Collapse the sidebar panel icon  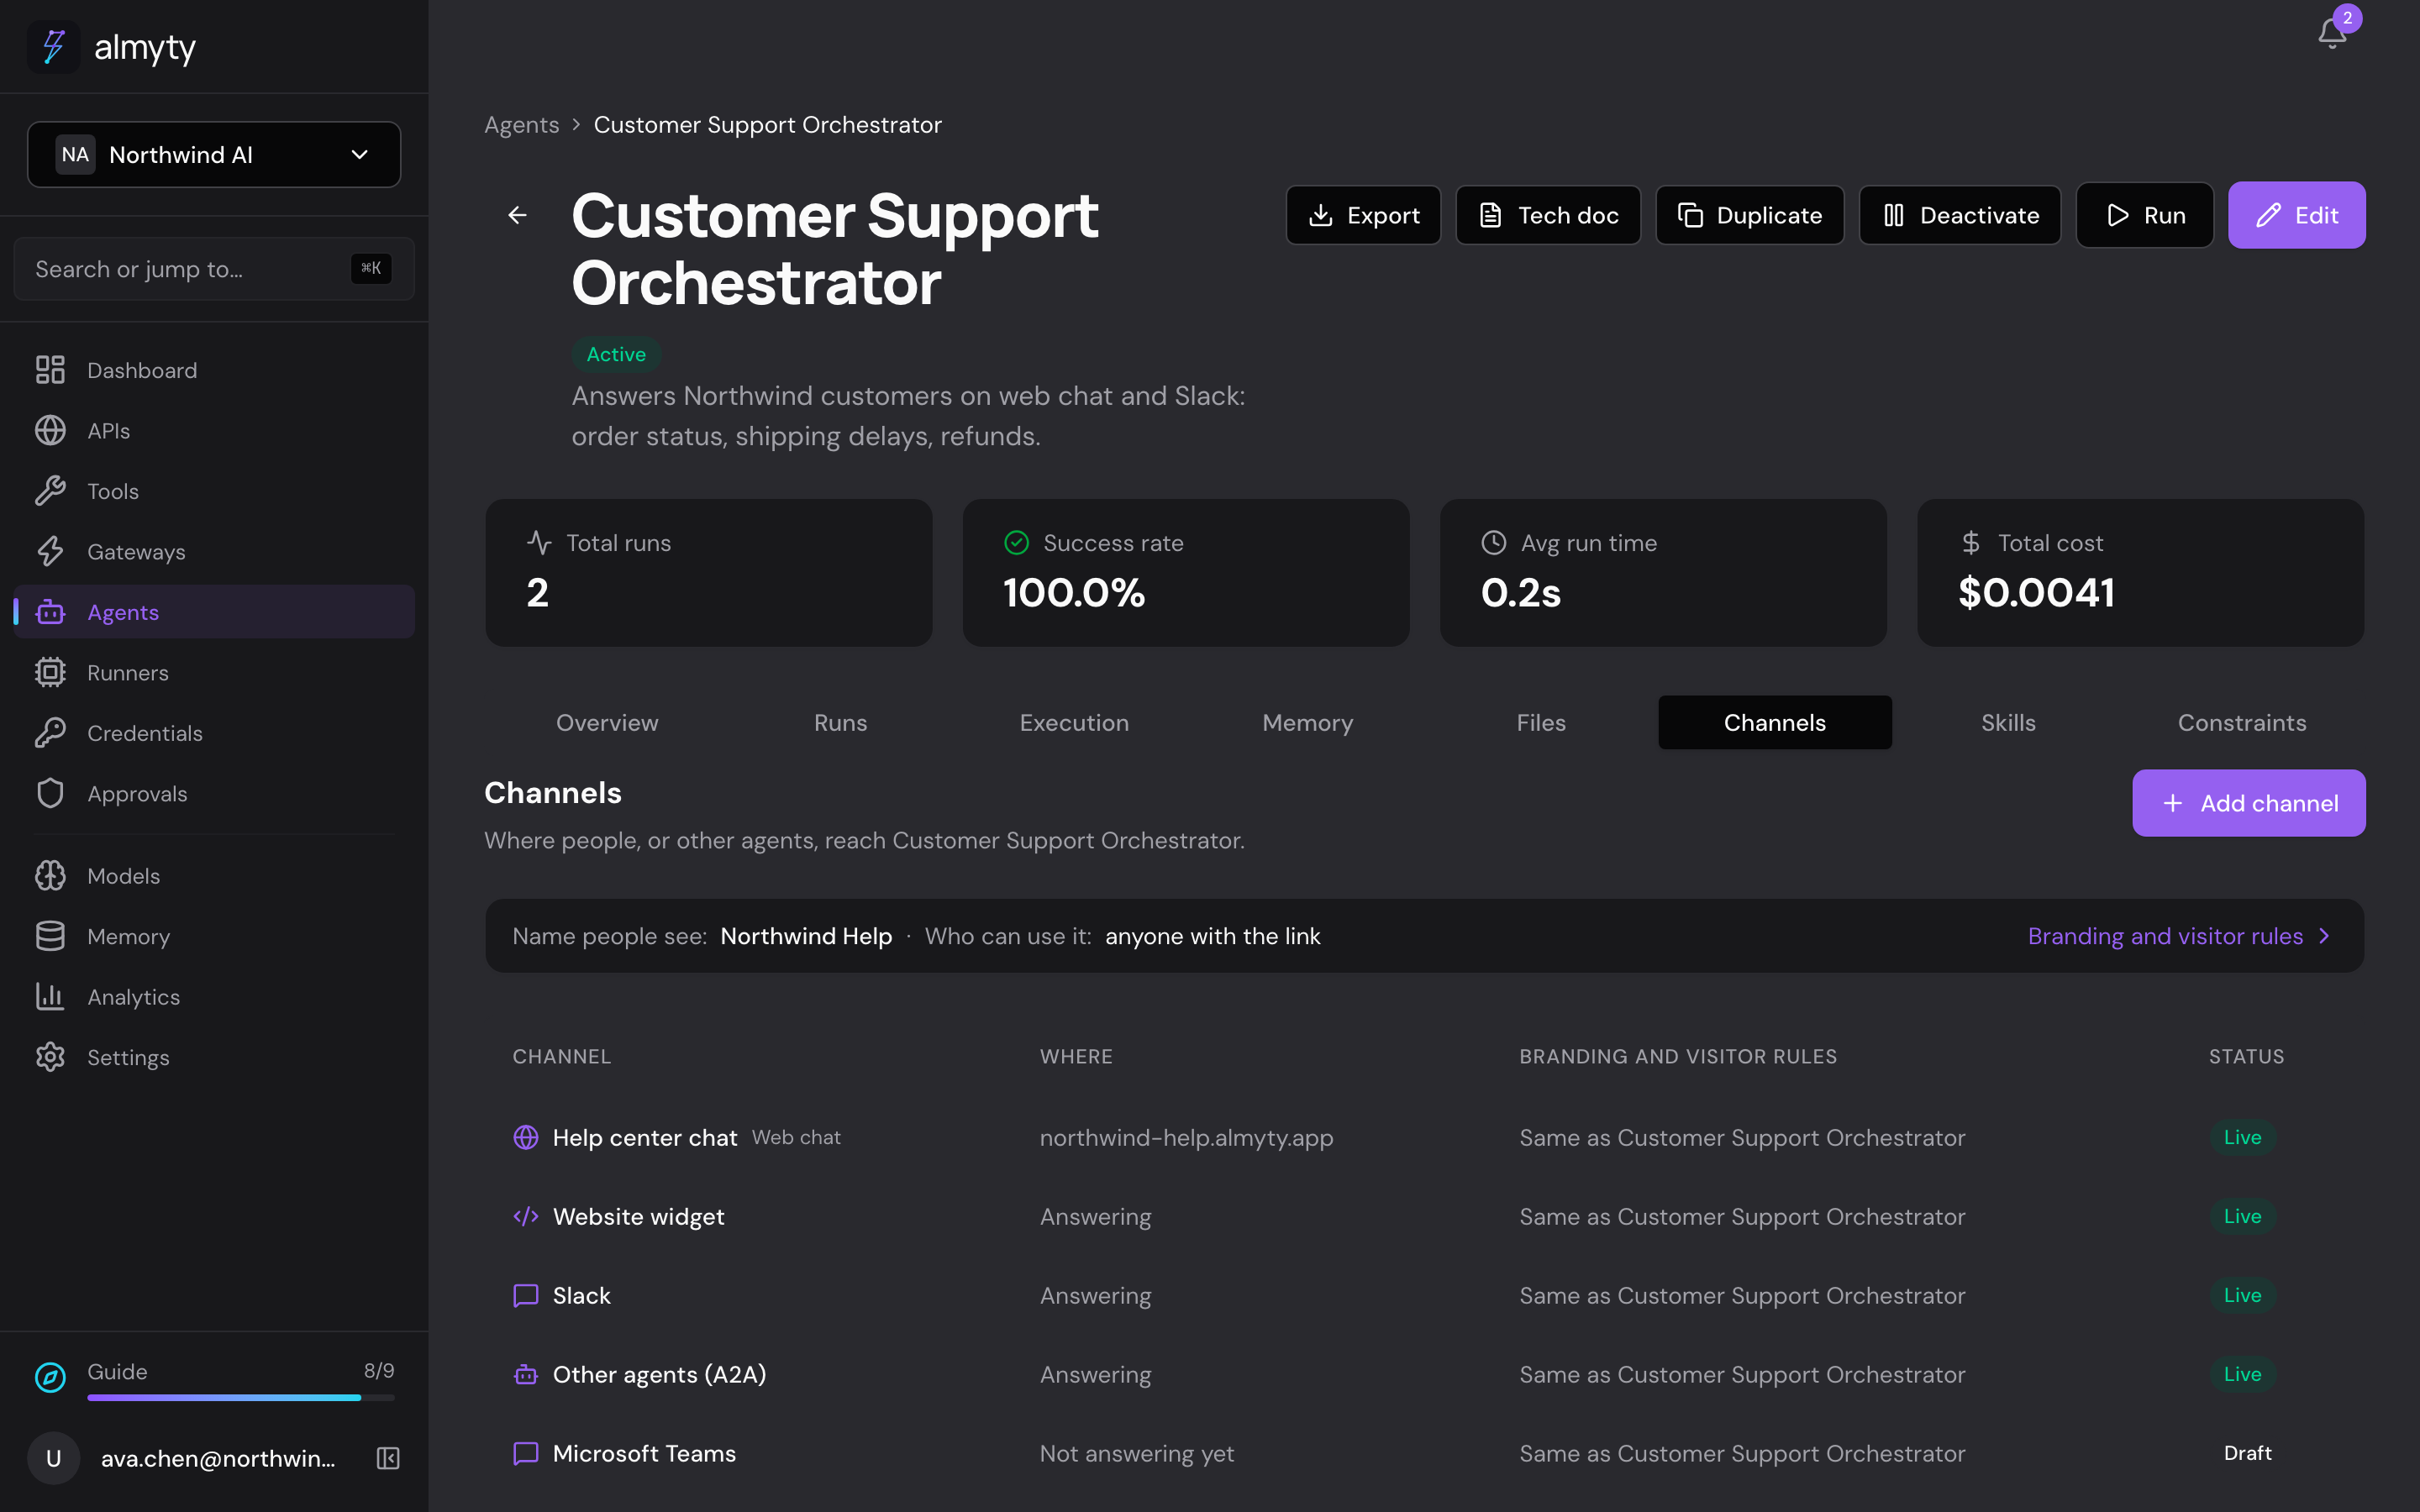(x=388, y=1458)
